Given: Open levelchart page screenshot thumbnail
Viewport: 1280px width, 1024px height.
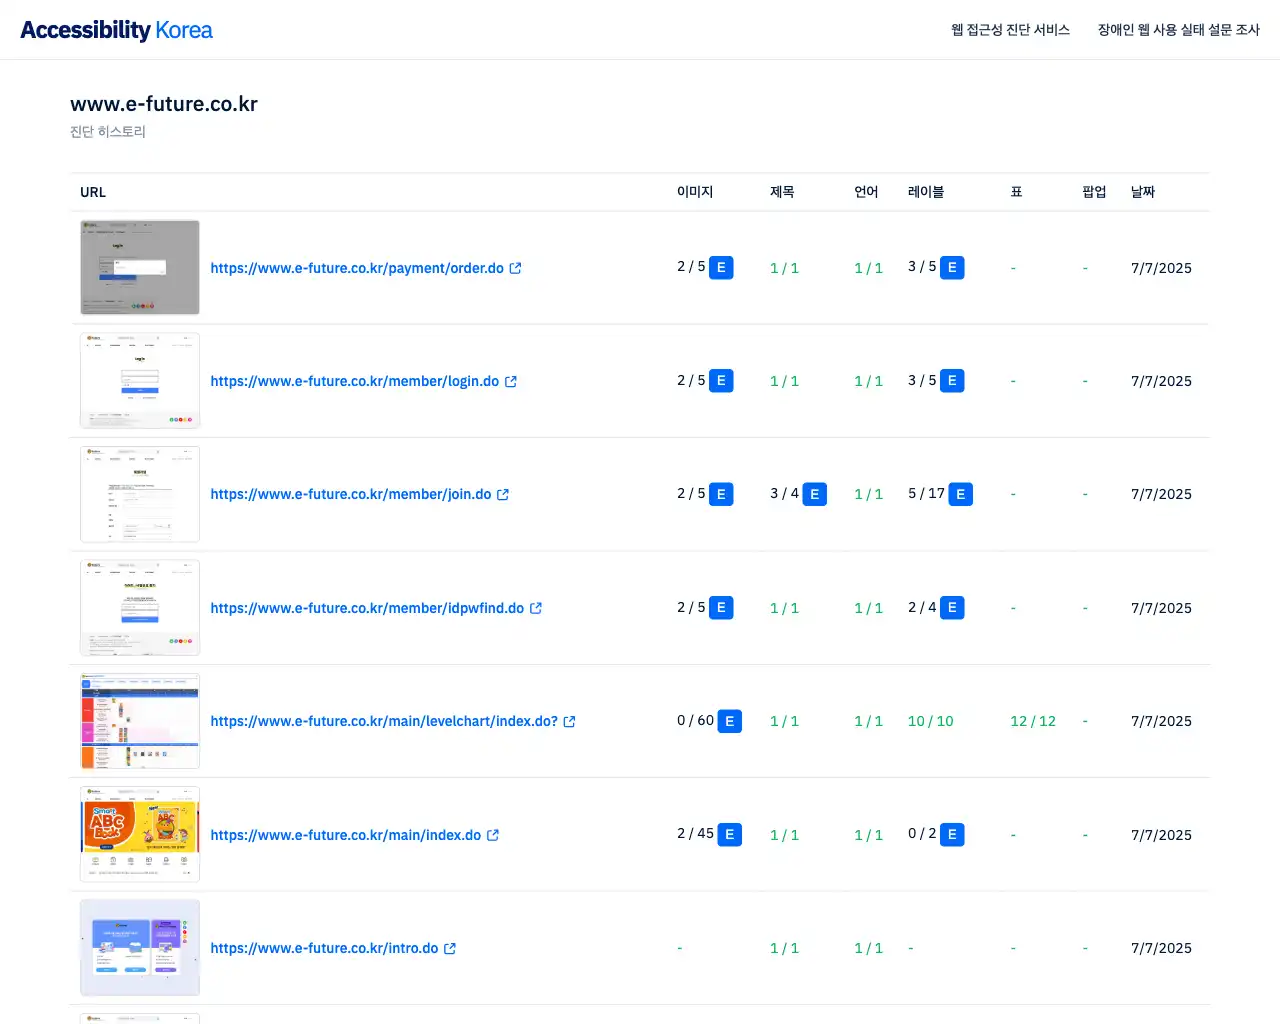Looking at the screenshot, I should 140,721.
